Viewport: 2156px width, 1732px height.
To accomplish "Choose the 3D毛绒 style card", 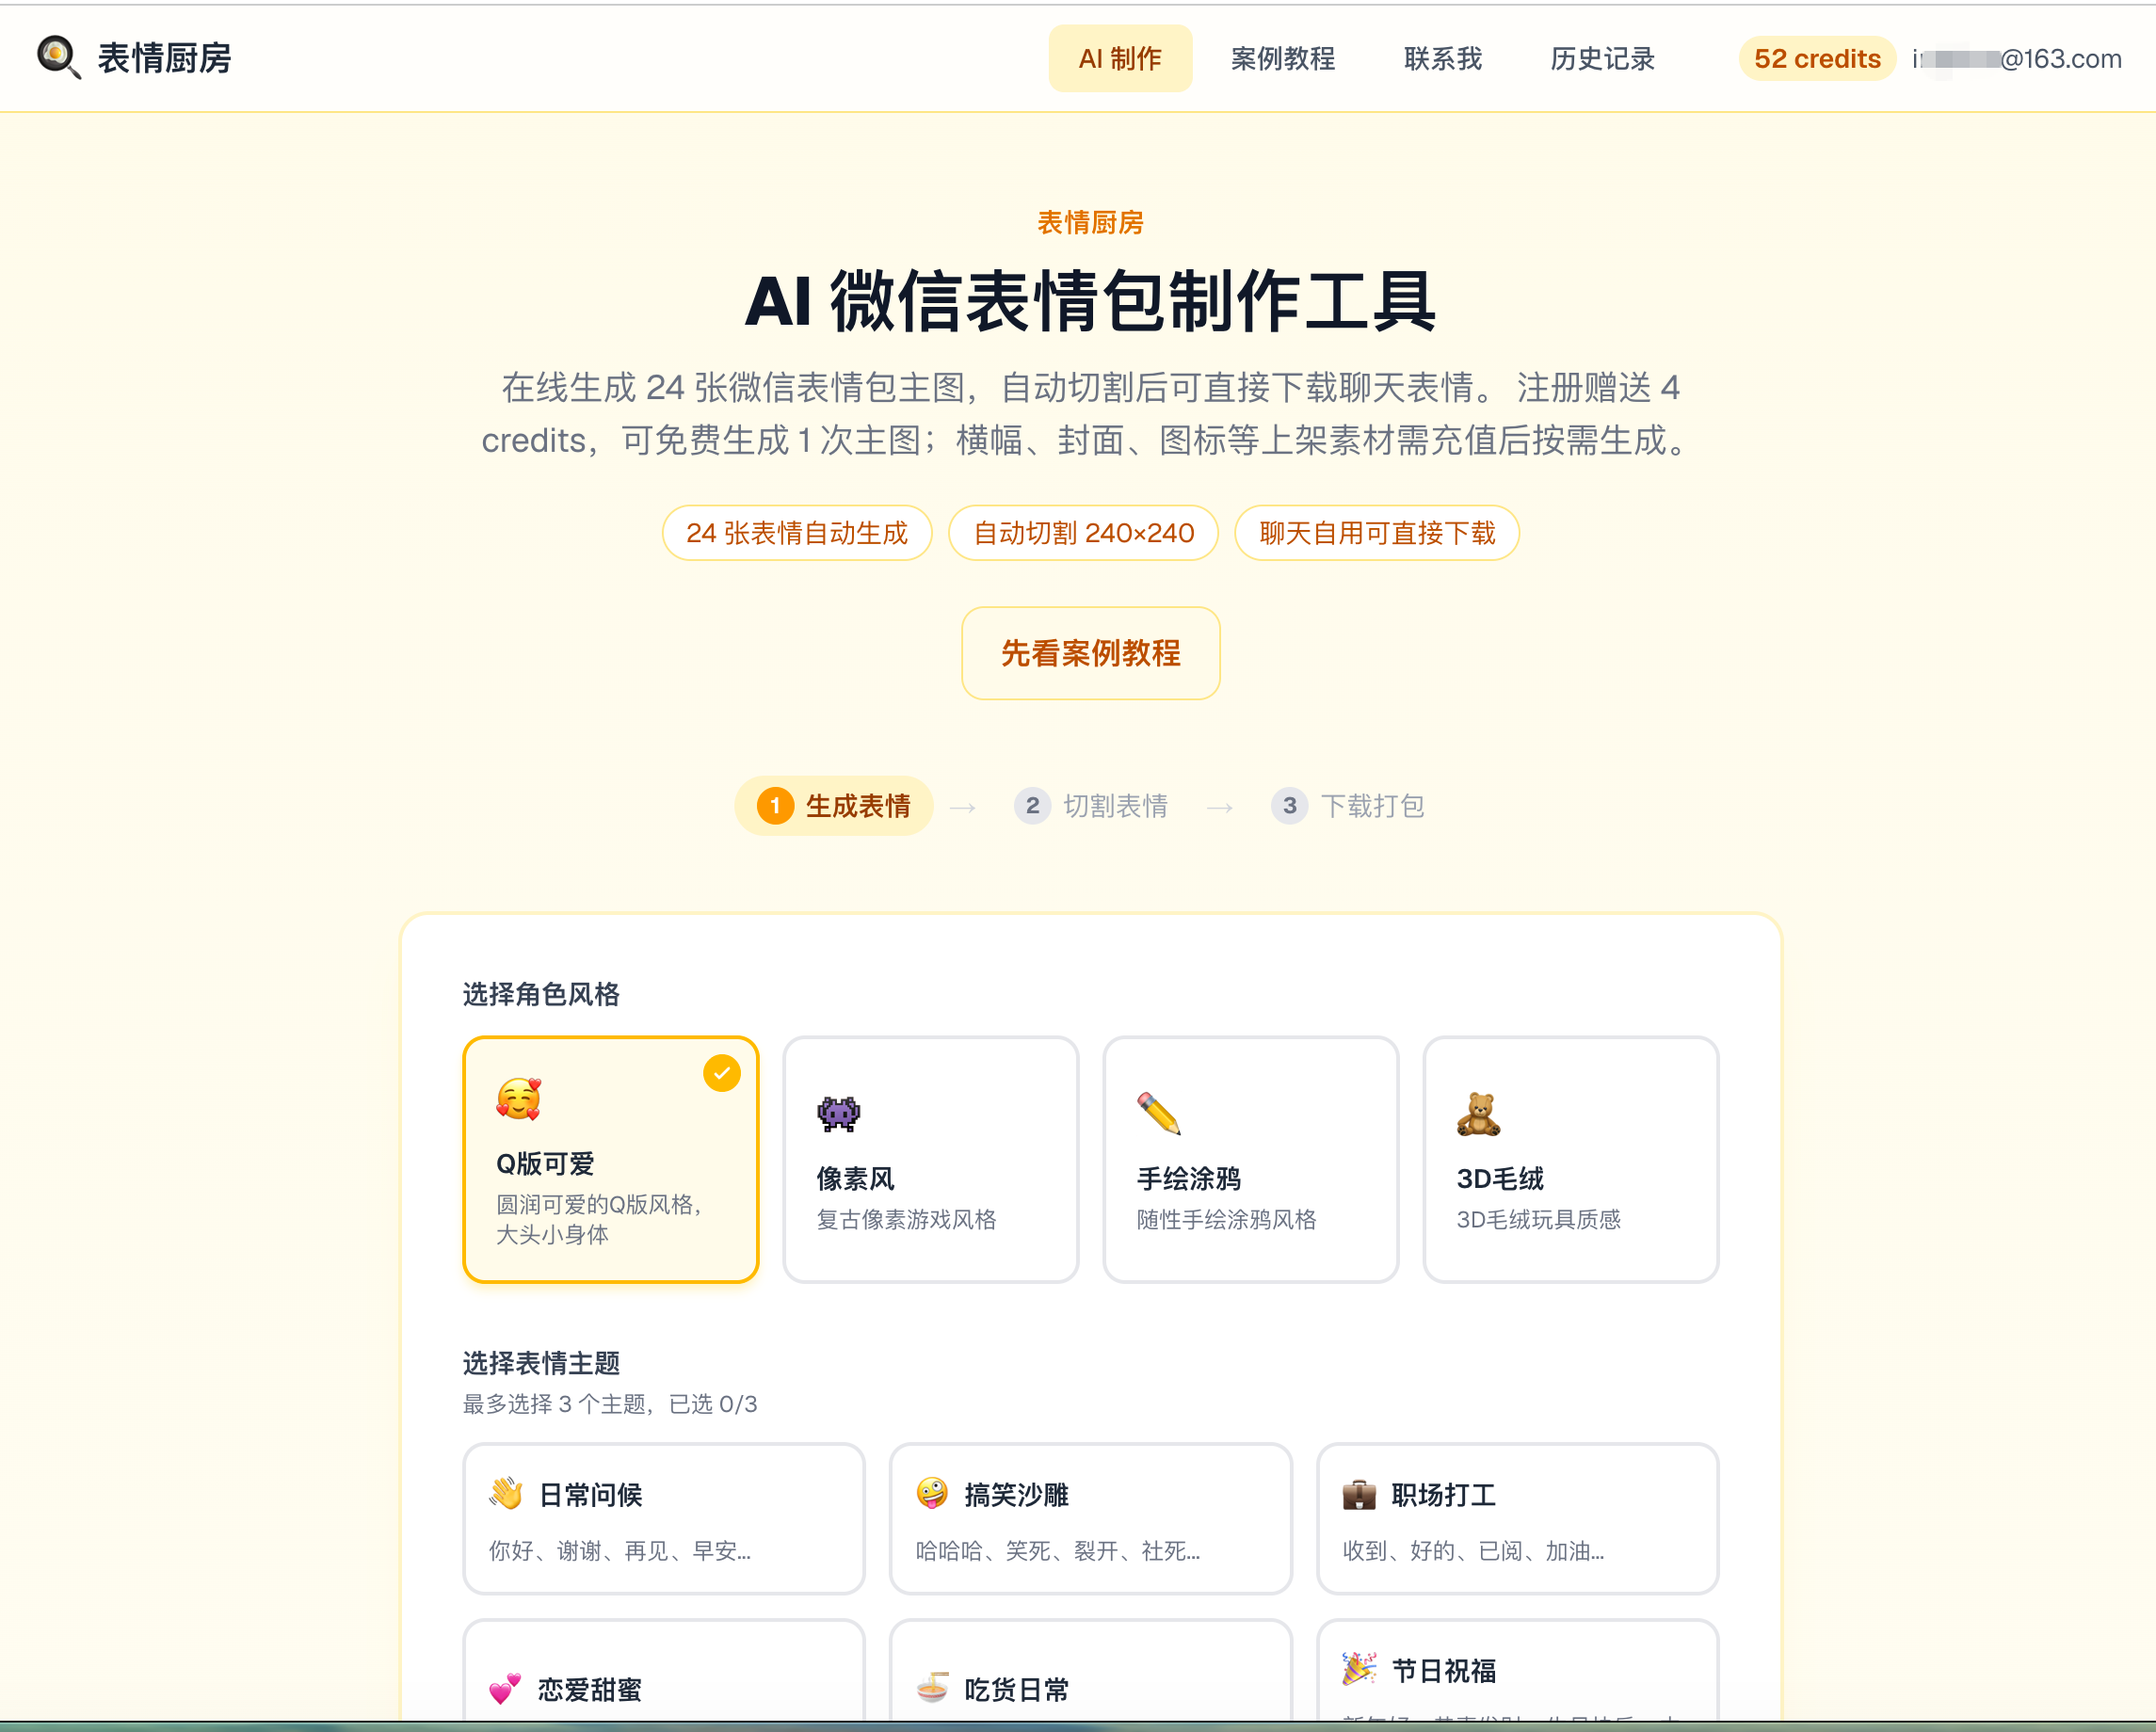I will point(1570,1159).
